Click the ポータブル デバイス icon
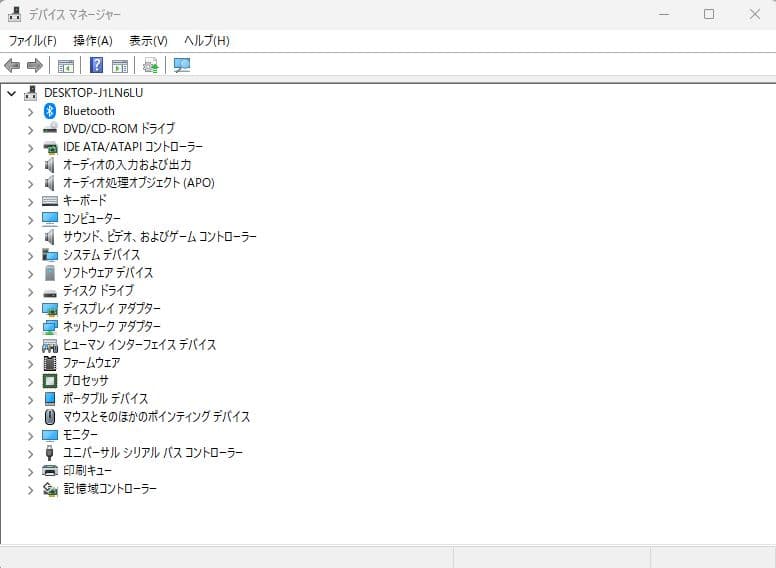This screenshot has width=776, height=568. [x=50, y=399]
